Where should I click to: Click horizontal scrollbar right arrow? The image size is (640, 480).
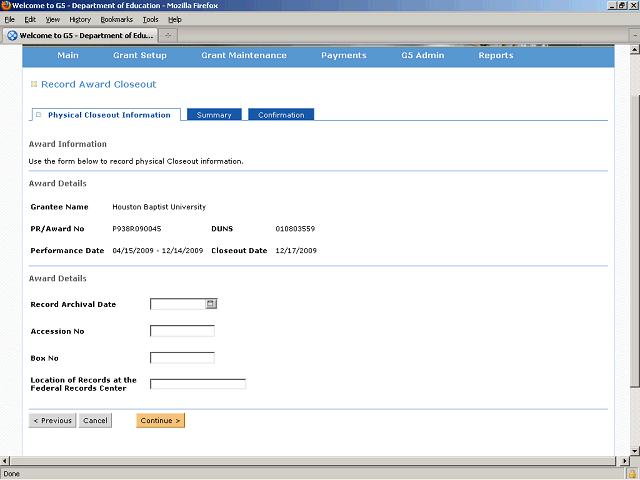coord(624,461)
